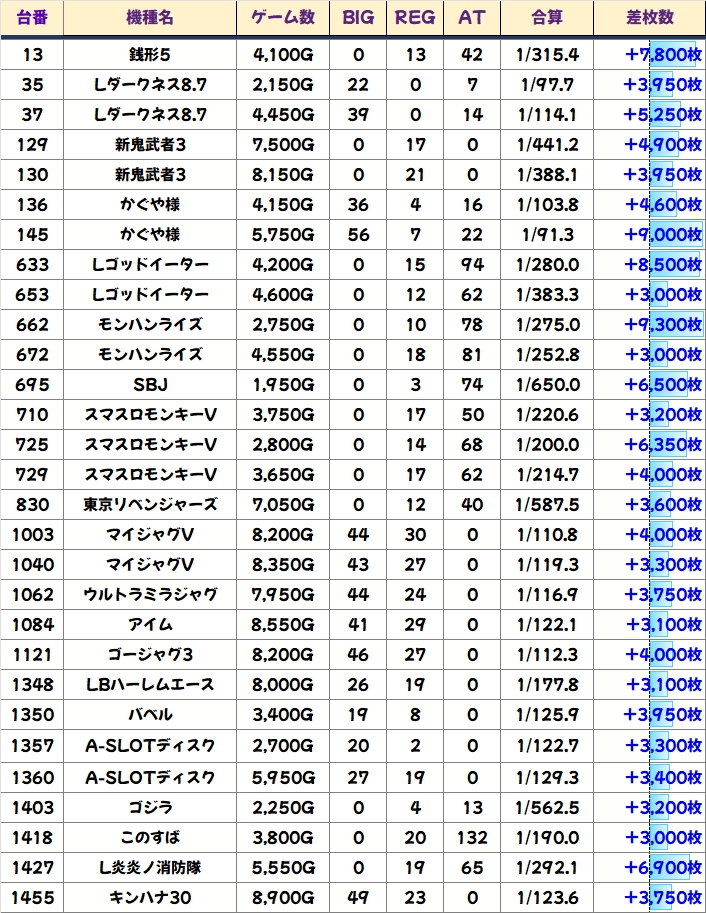Click the 機種名 column header
Viewport: 706px width, 913px height.
[x=149, y=18]
